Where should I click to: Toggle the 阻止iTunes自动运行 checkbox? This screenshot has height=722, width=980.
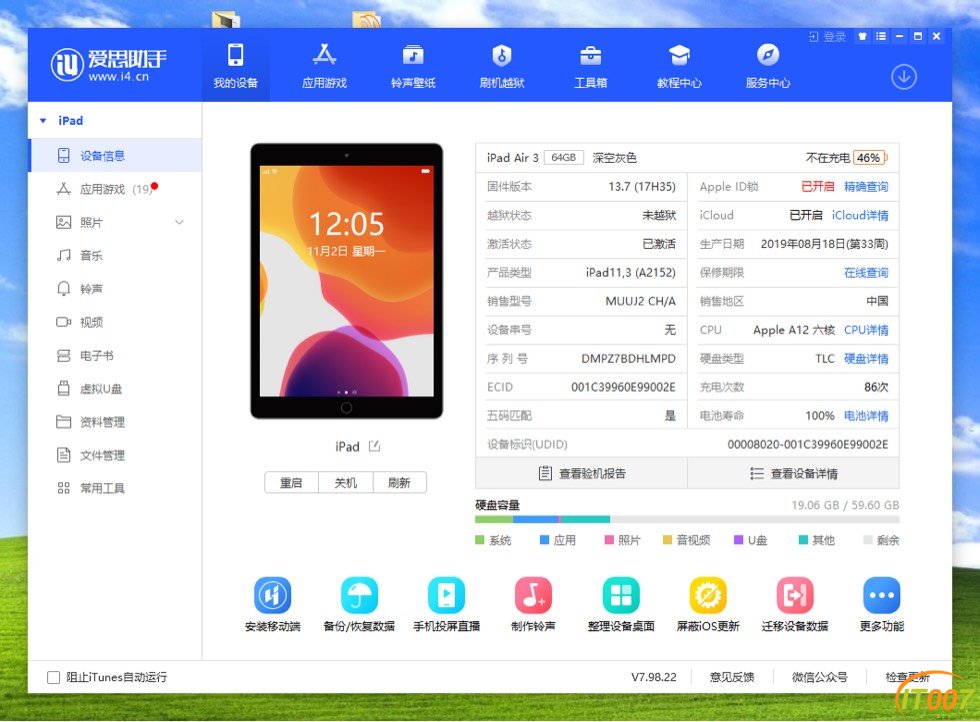(54, 678)
